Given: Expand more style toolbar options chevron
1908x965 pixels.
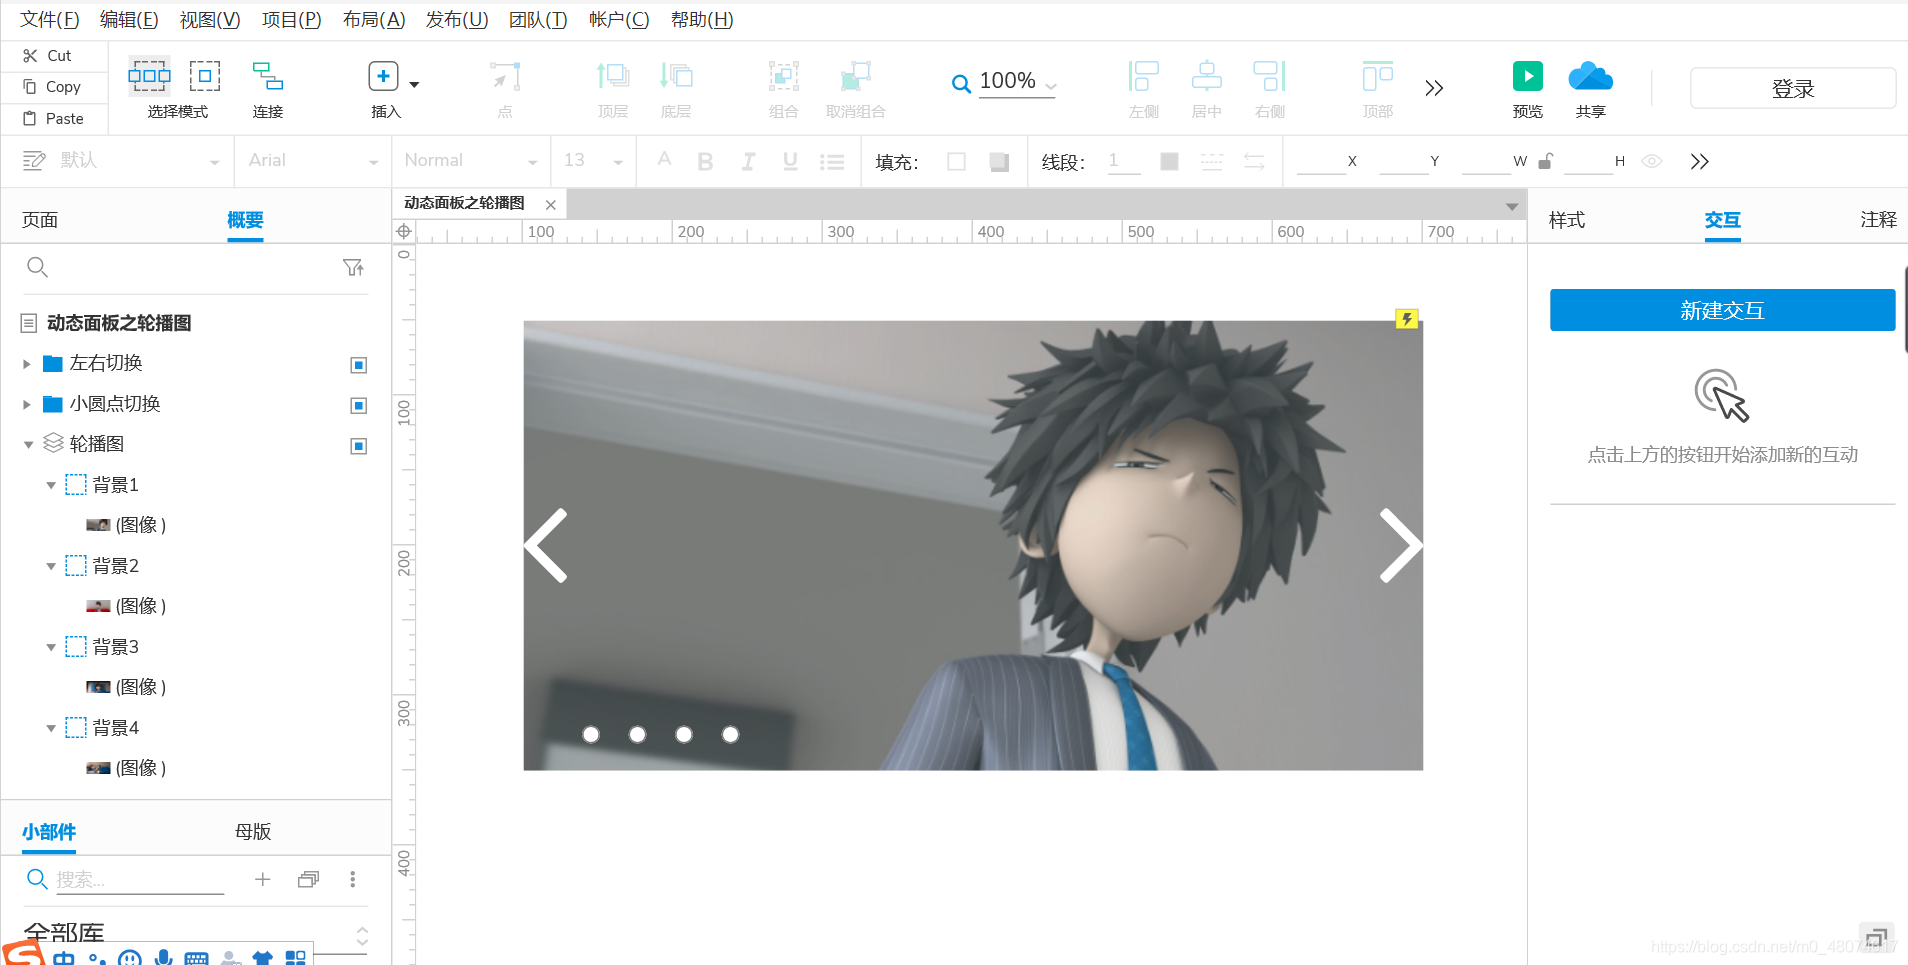Looking at the screenshot, I should pyautogui.click(x=1700, y=161).
